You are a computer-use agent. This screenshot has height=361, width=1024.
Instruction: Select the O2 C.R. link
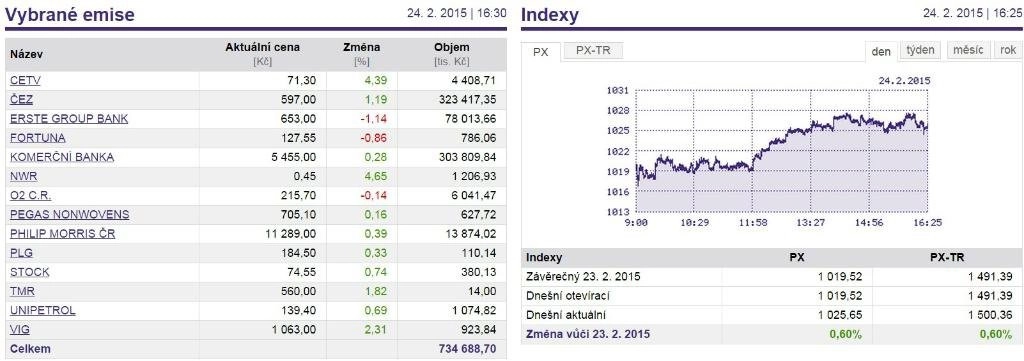(30, 195)
